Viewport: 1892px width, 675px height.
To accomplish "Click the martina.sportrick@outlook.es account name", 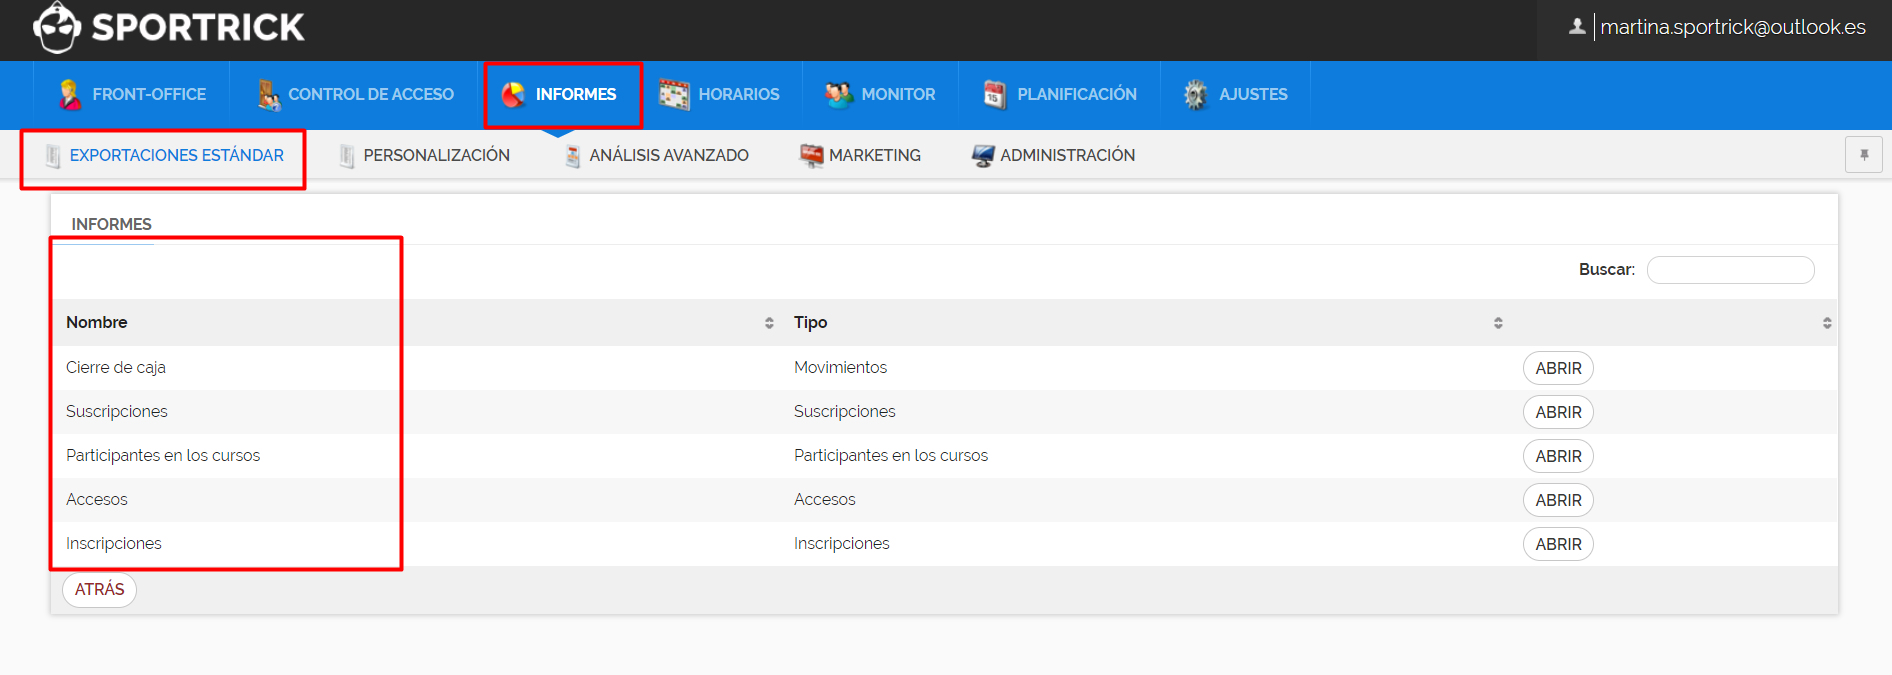I will 1733,27.
